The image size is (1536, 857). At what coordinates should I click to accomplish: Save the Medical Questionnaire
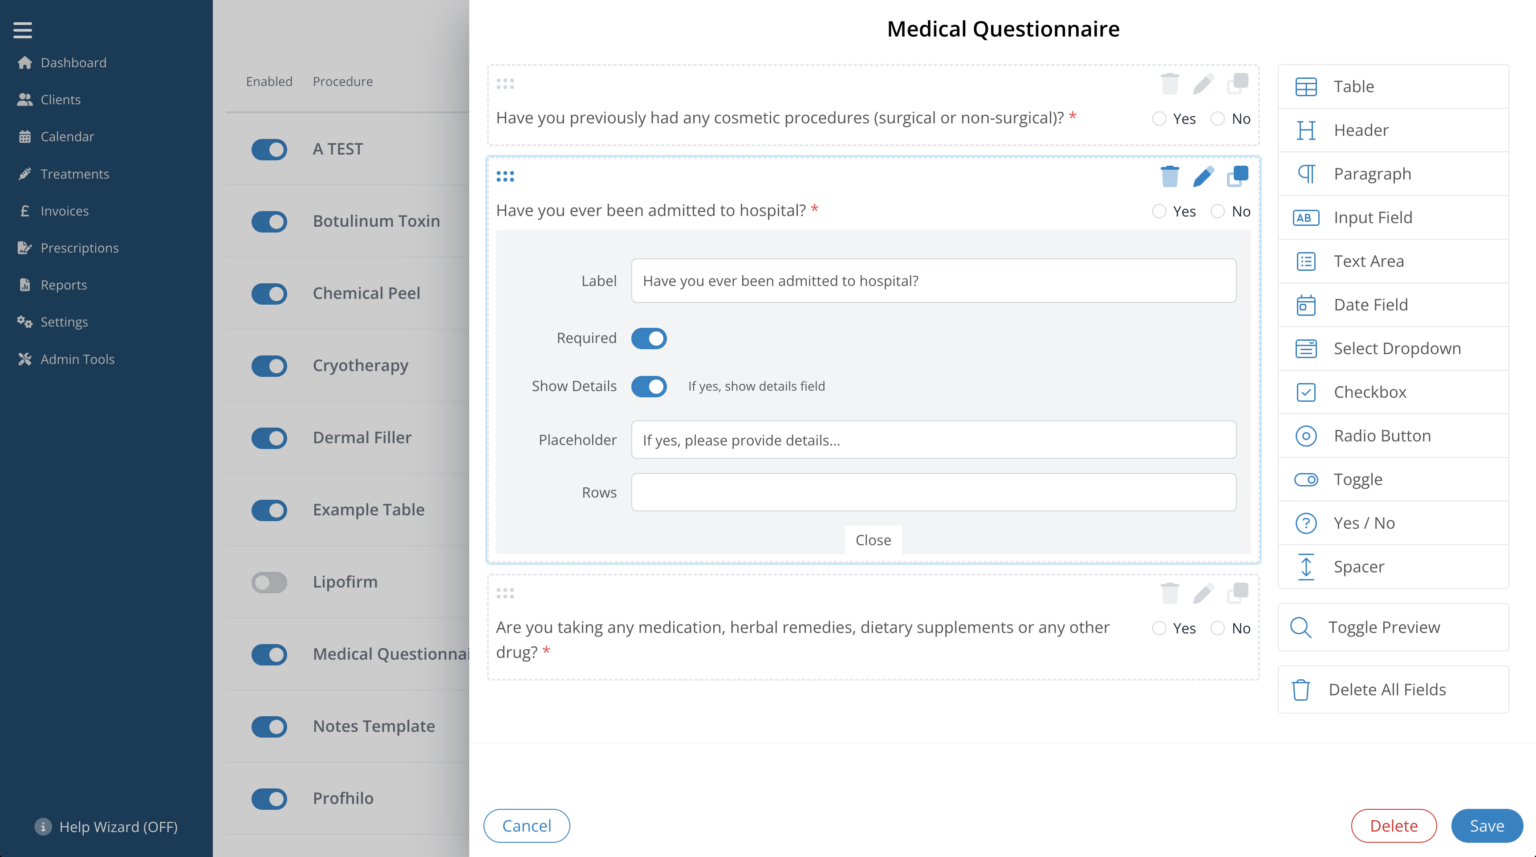pos(1487,825)
